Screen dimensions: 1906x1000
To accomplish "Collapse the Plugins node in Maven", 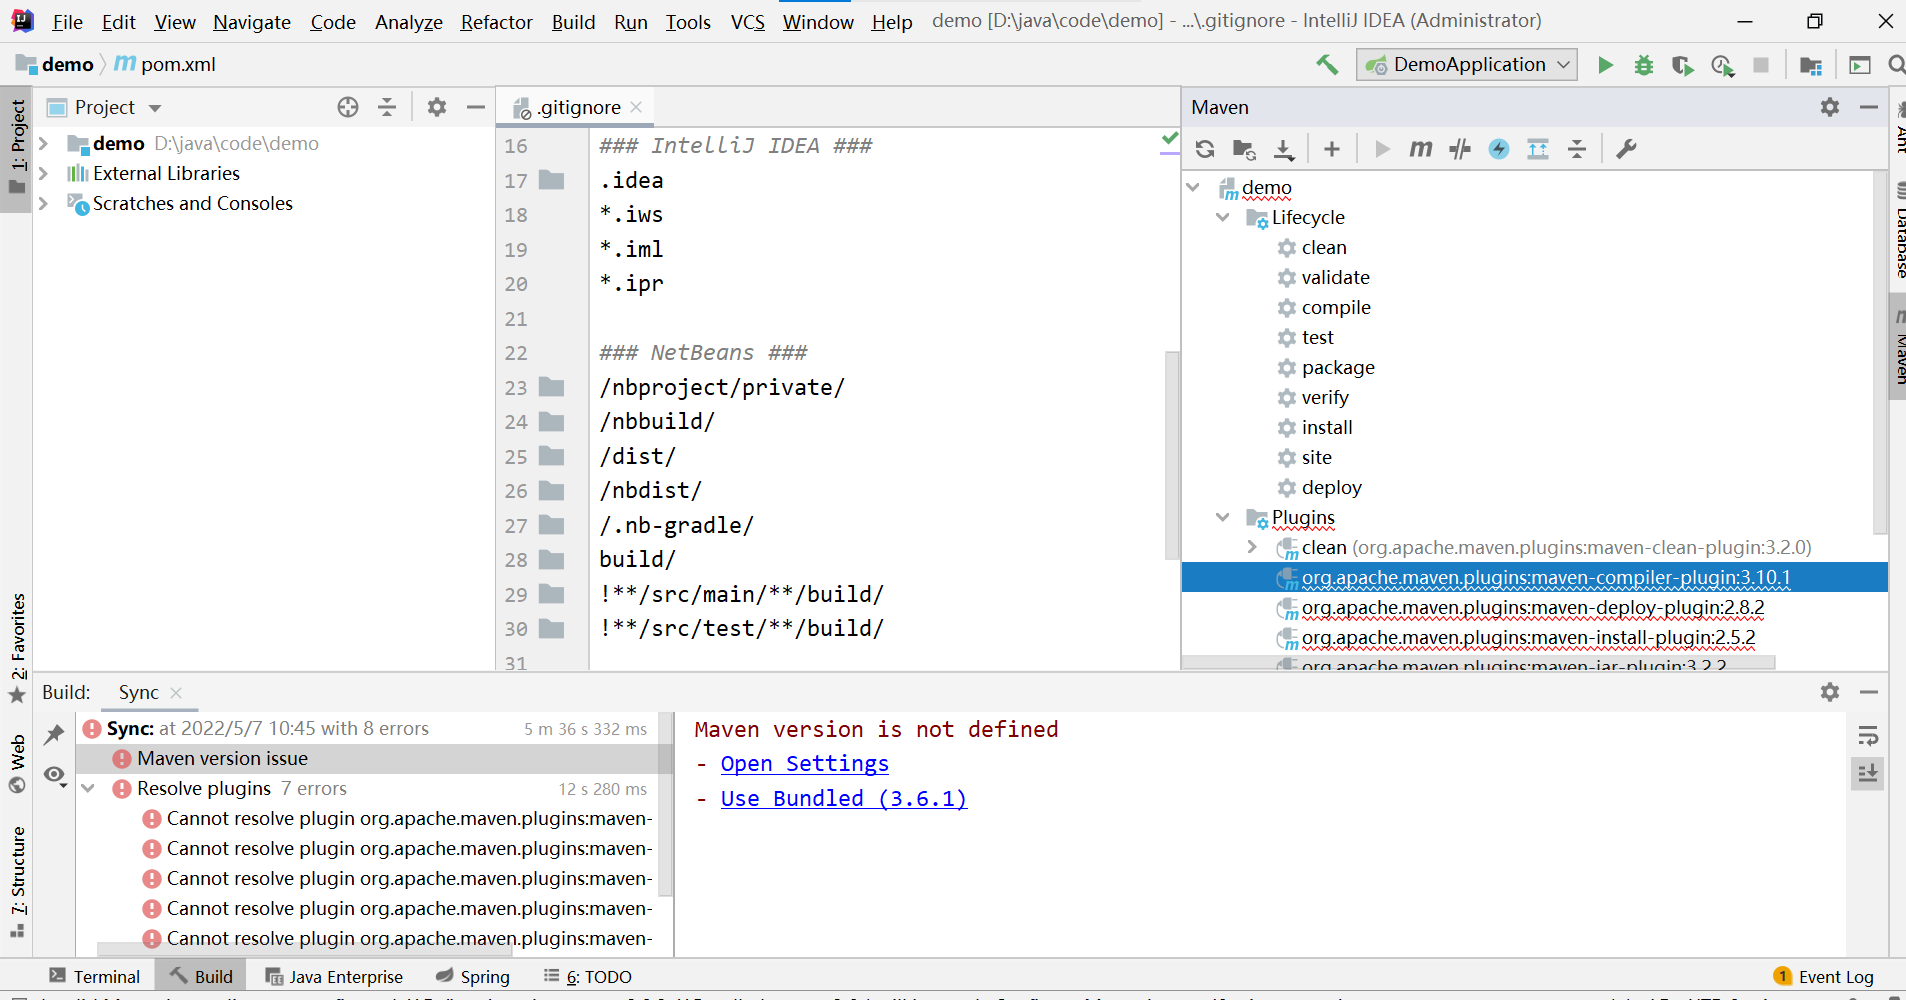I will click(1223, 518).
